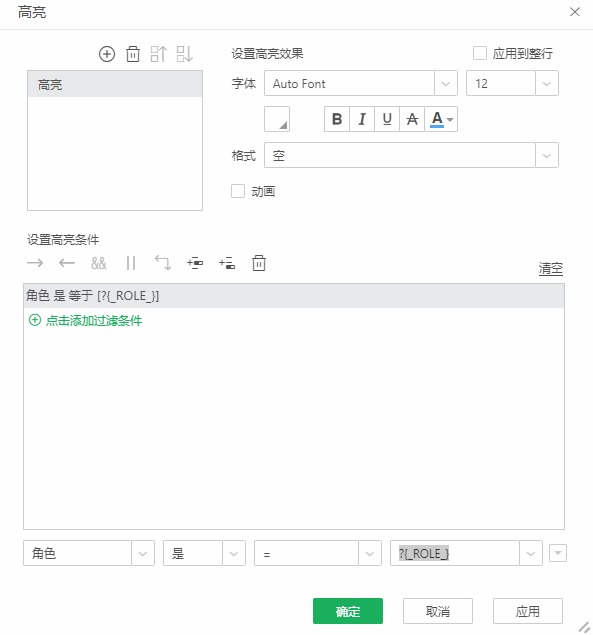
Task: Click the 格式 field showing 空
Action: click(x=400, y=155)
